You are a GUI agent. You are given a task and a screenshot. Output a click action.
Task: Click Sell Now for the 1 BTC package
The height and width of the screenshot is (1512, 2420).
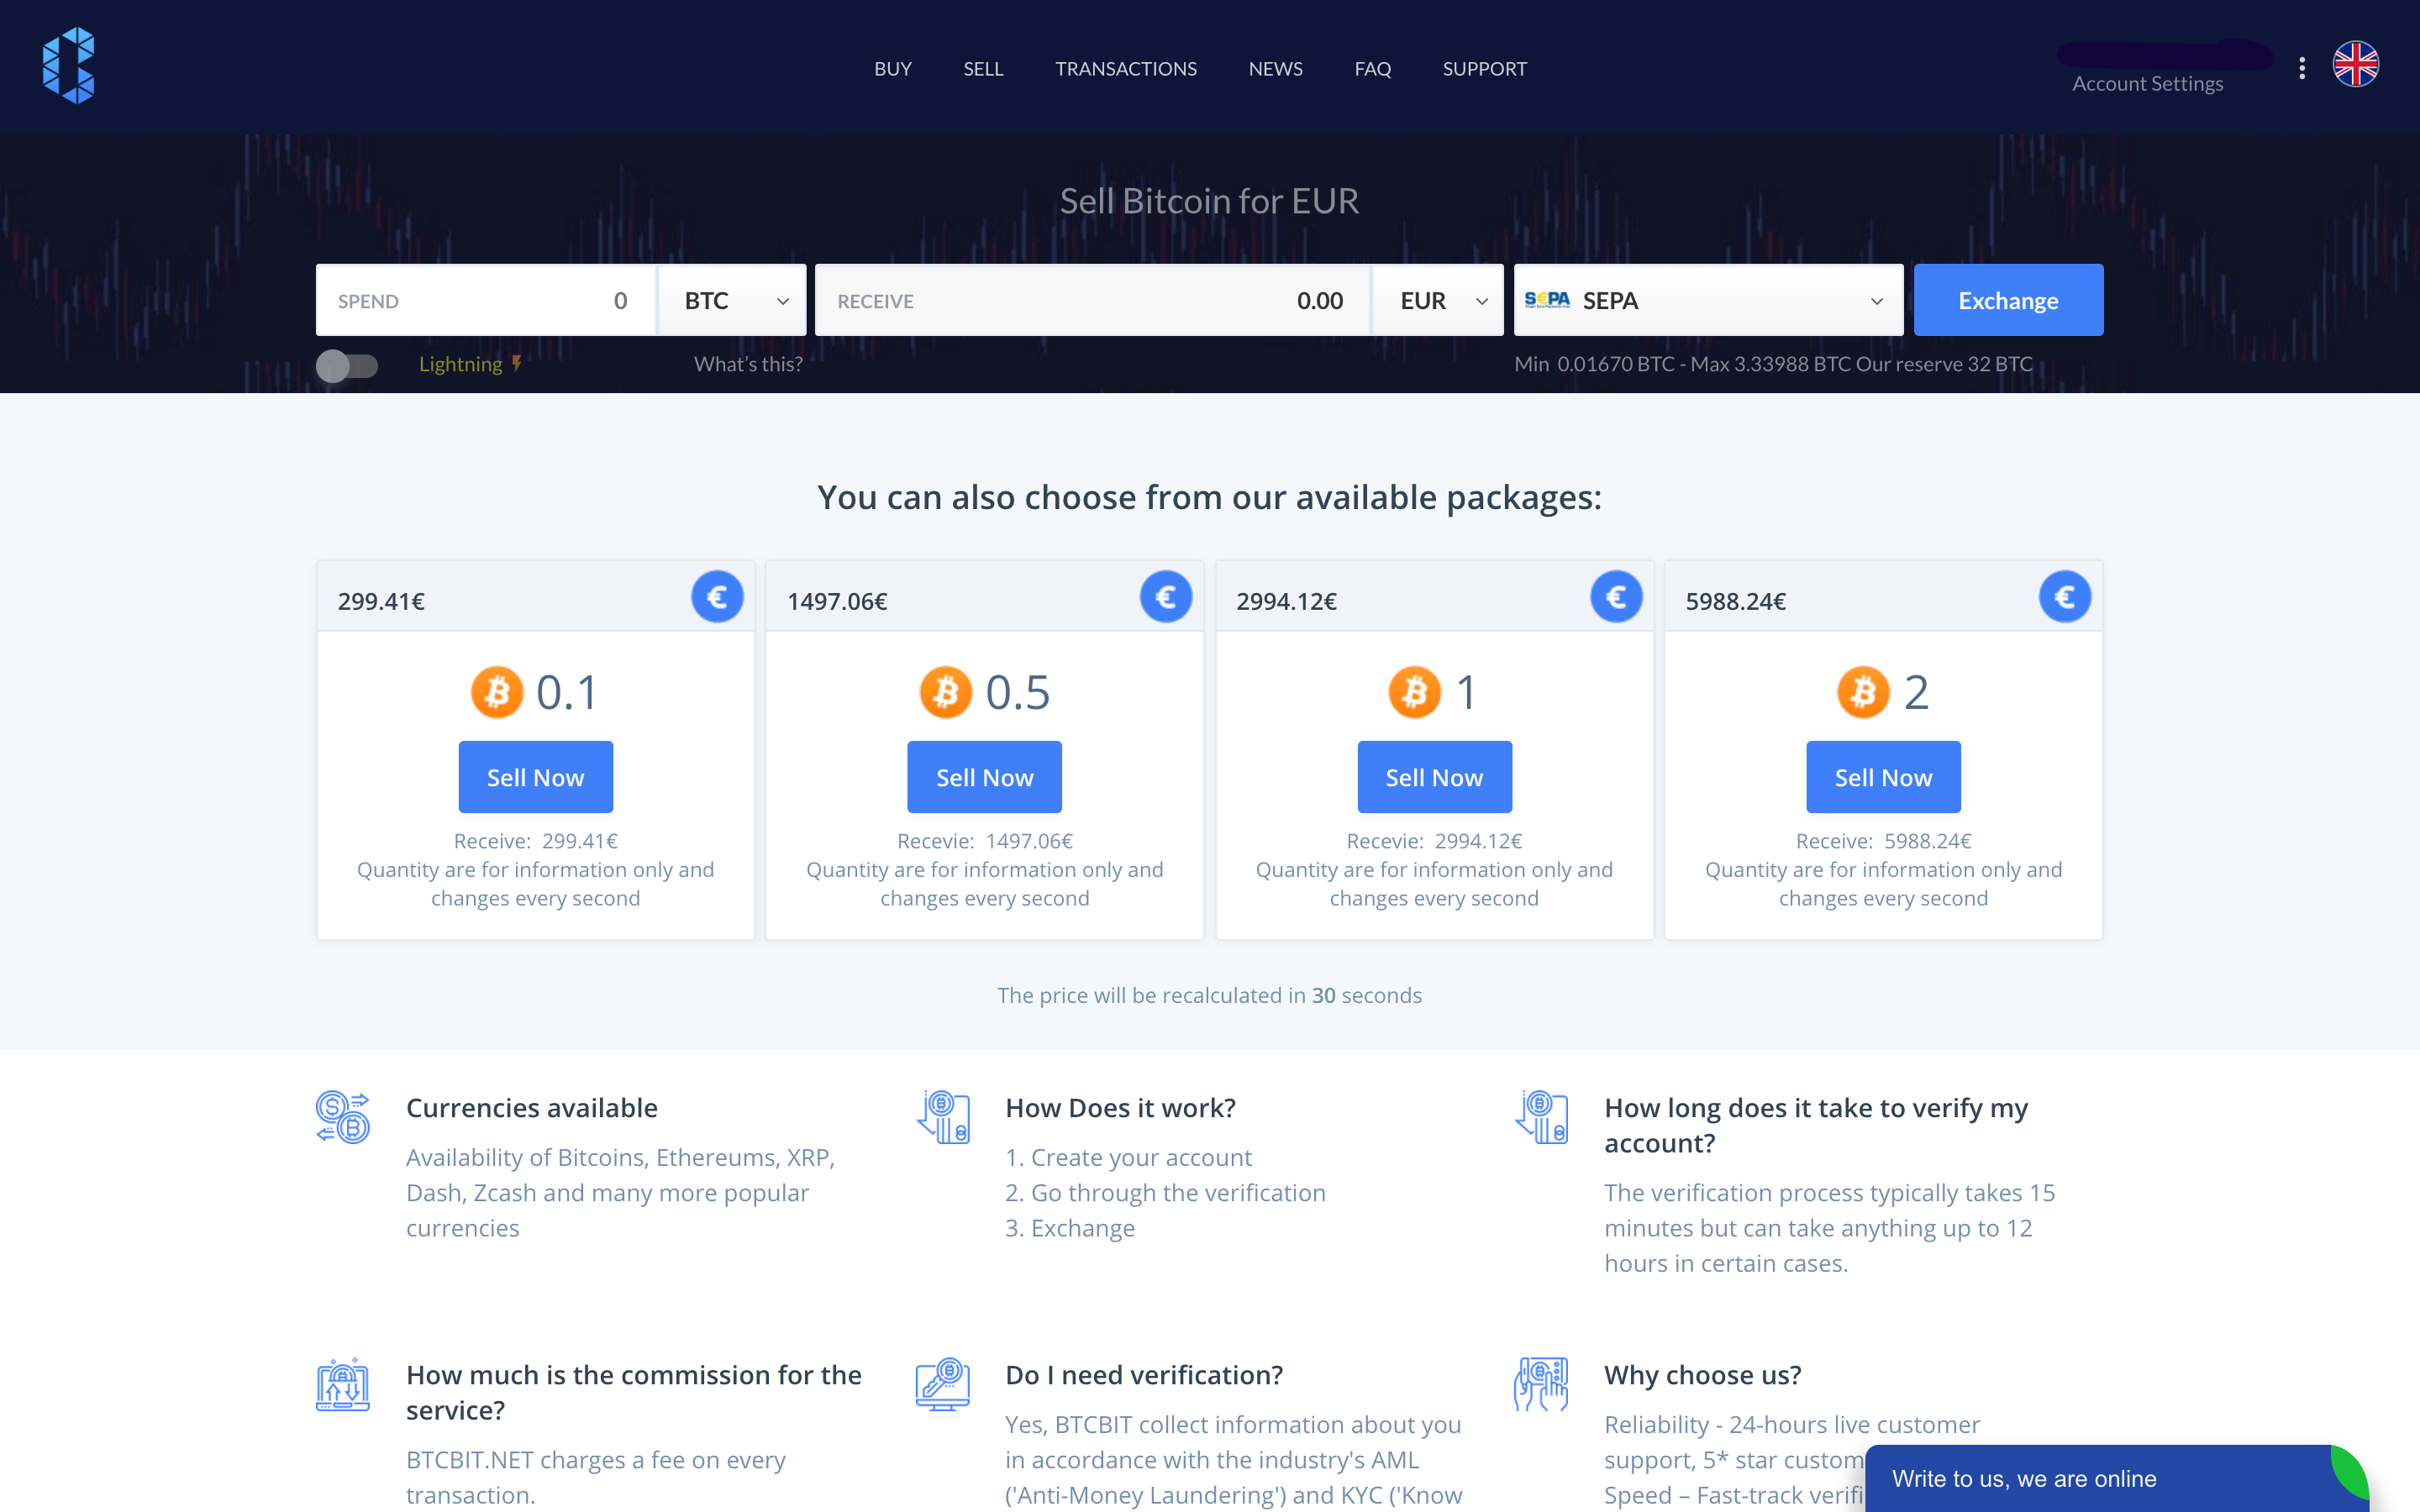1434,777
